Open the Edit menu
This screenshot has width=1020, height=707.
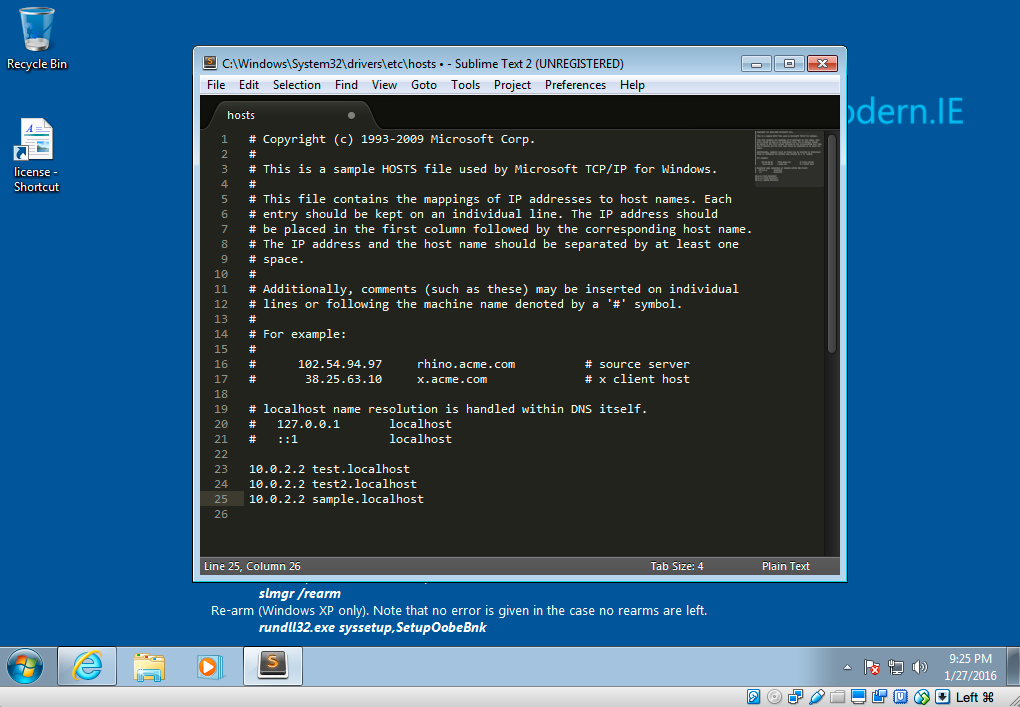click(x=248, y=85)
